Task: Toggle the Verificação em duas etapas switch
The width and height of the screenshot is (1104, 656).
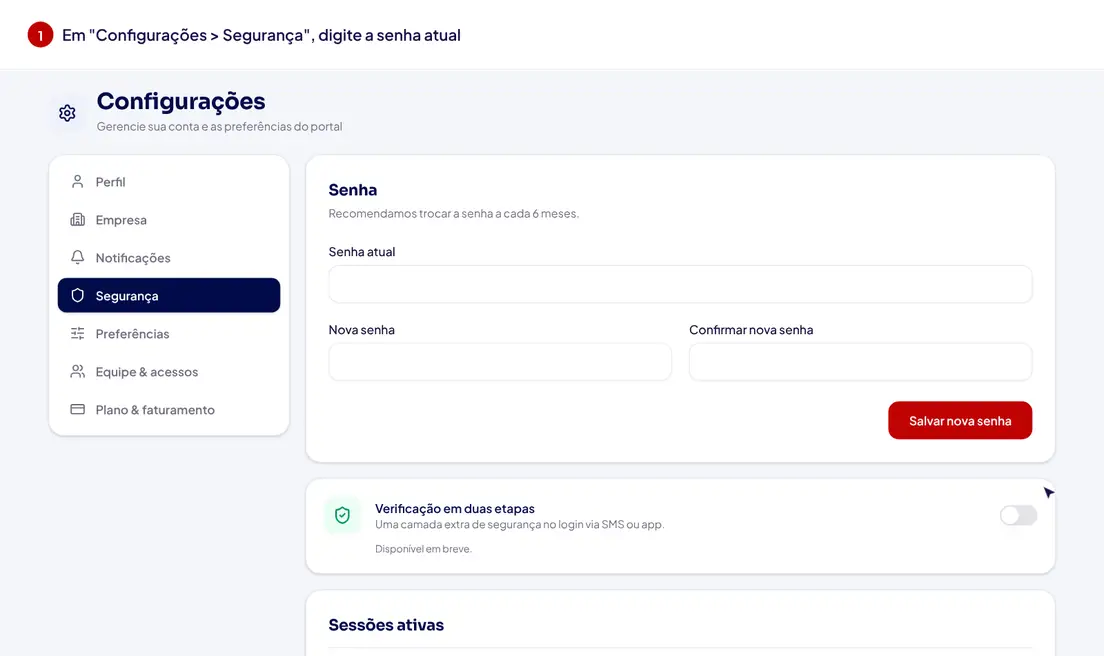Action: 1018,515
